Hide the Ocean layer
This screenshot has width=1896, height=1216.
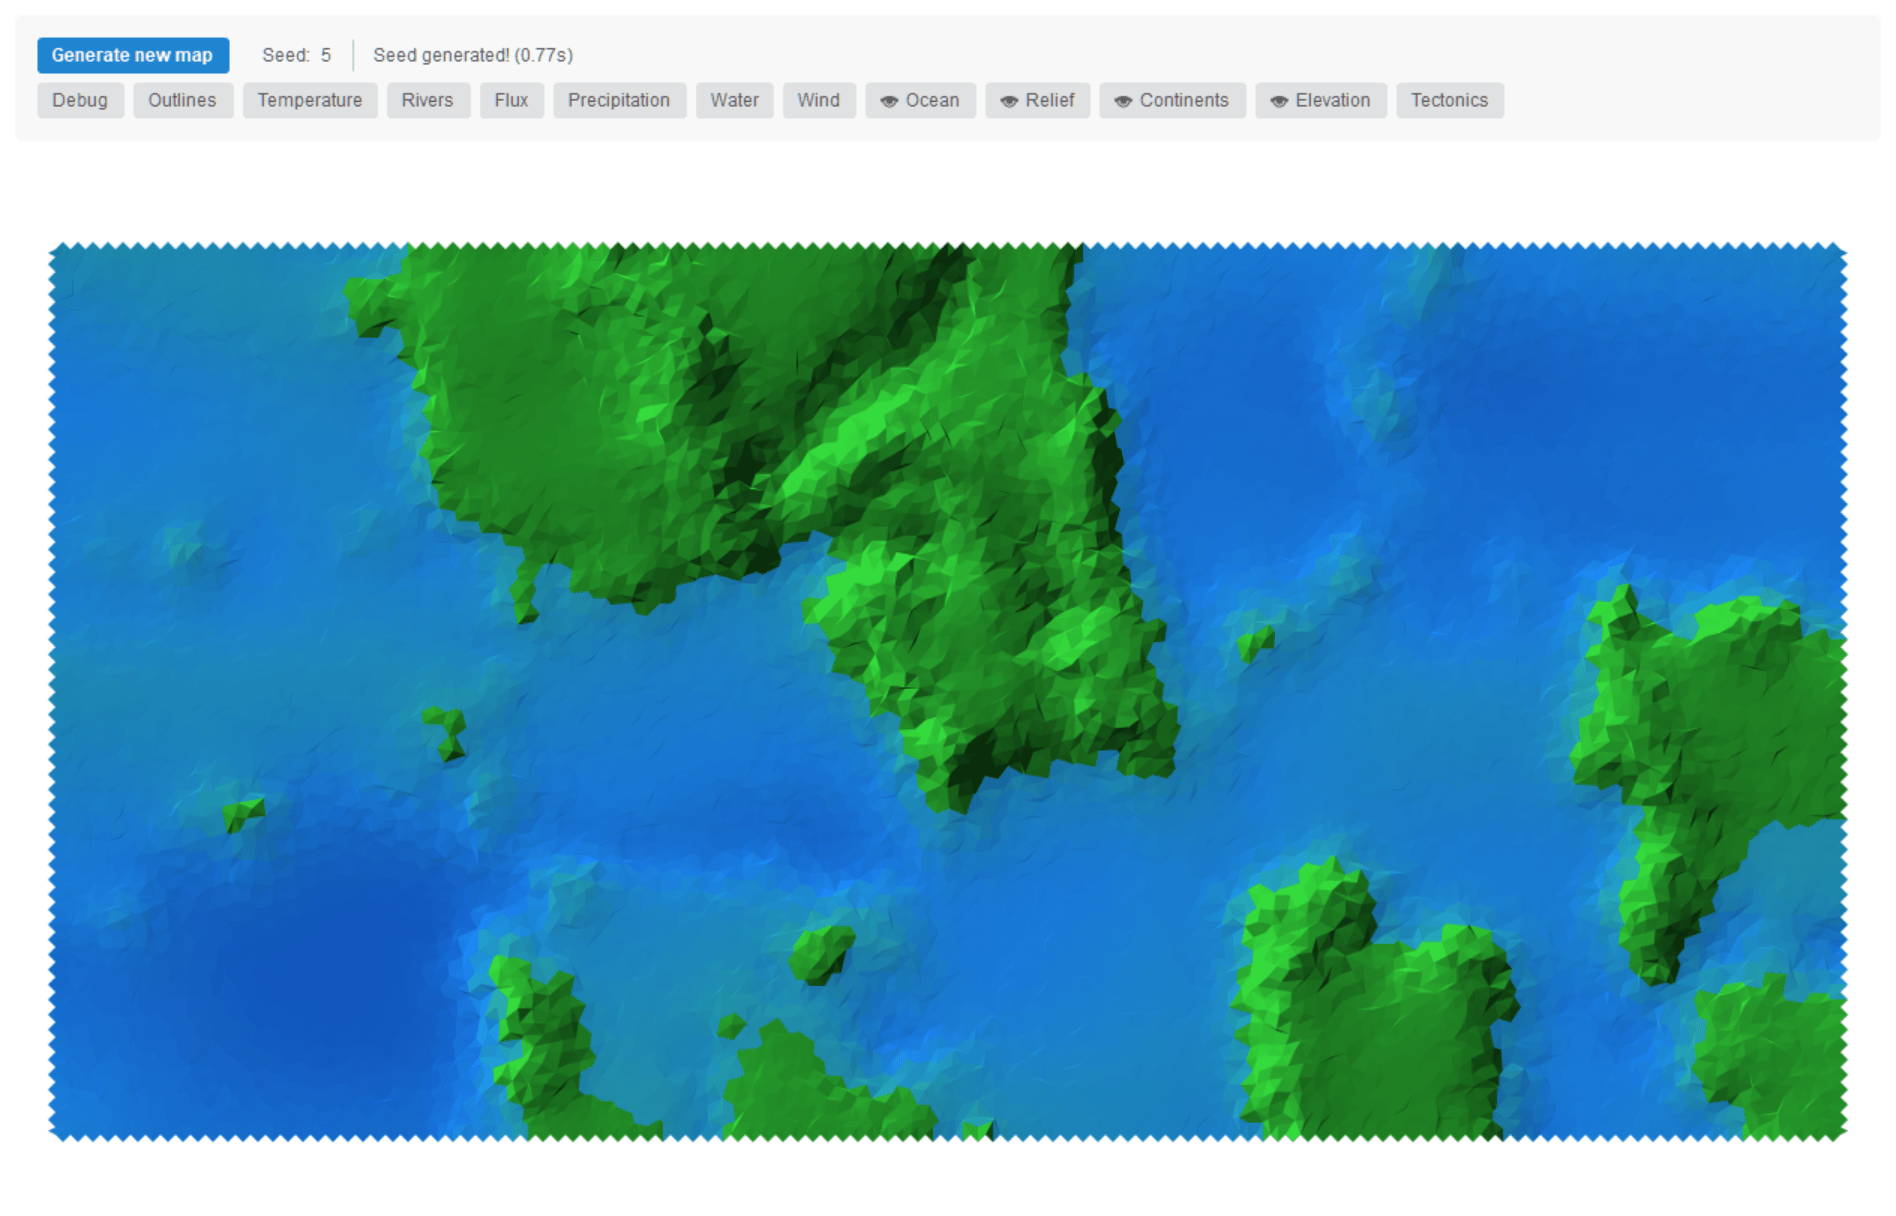pos(920,100)
